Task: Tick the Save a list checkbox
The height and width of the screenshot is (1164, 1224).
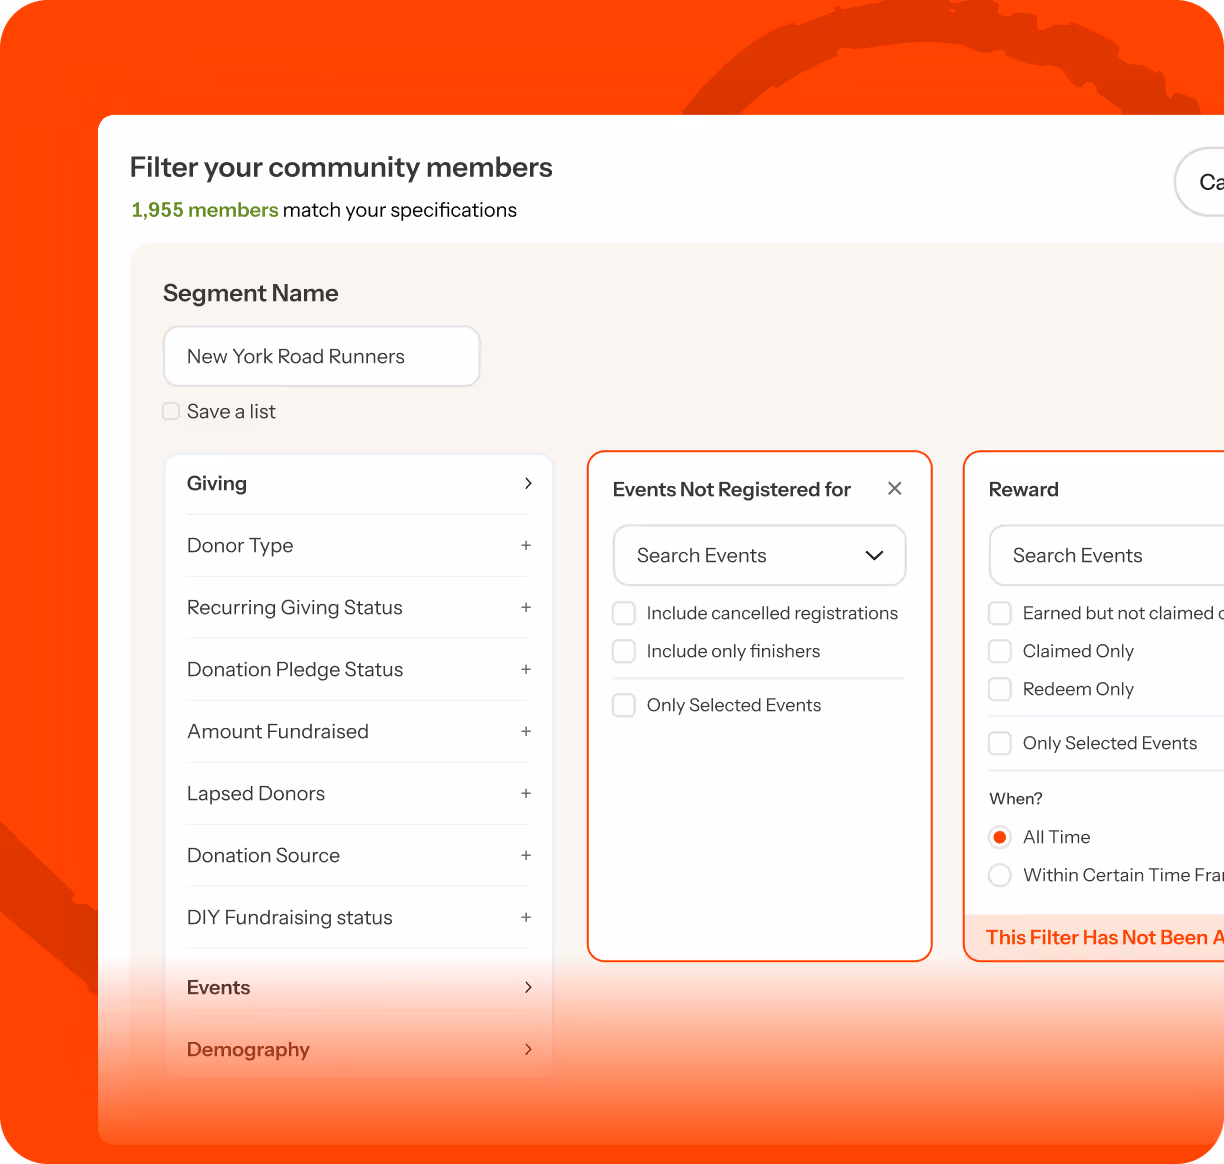Action: tap(171, 411)
